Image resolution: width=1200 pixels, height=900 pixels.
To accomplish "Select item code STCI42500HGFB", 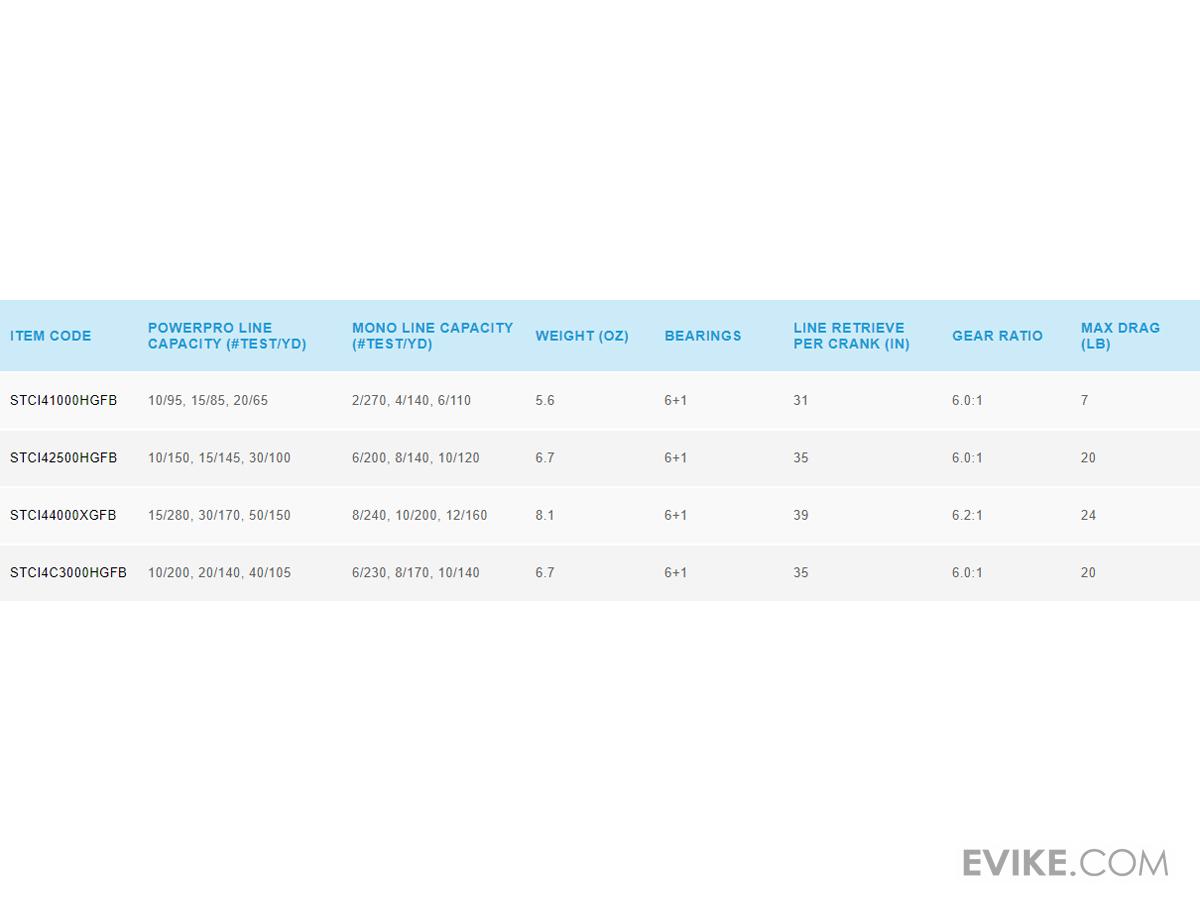I will (x=64, y=458).
